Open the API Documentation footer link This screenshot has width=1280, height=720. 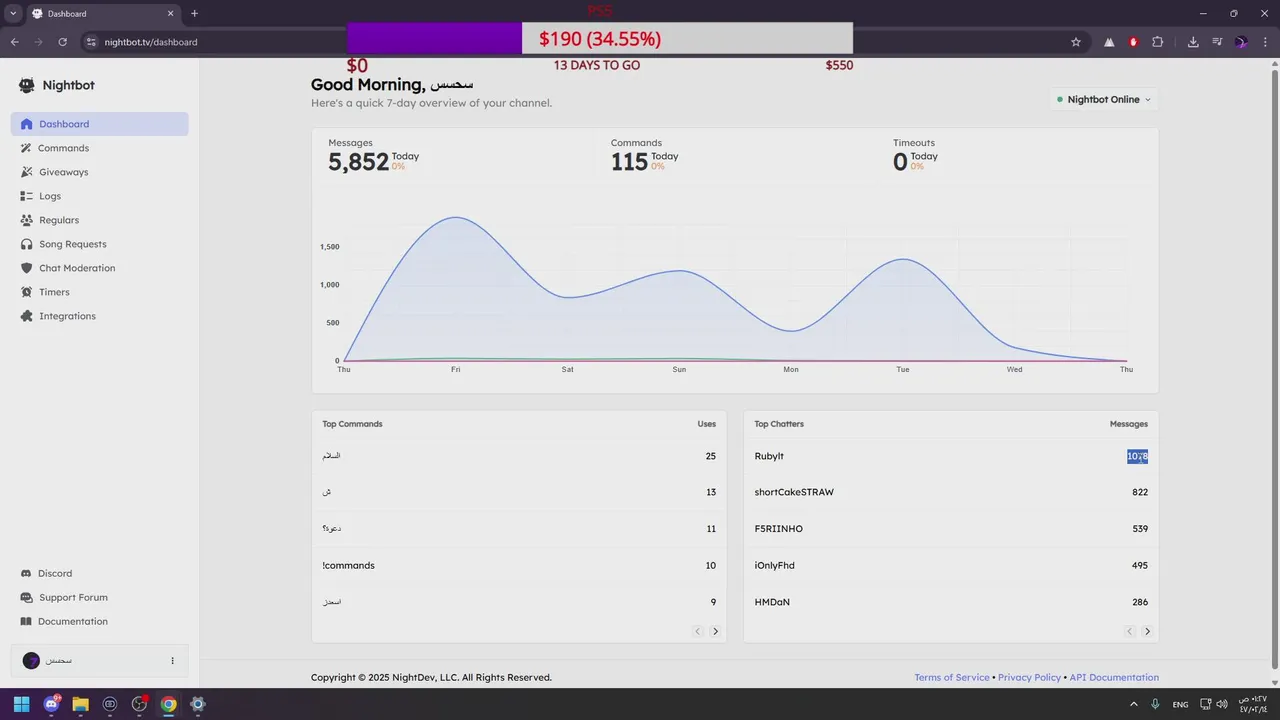(1114, 677)
